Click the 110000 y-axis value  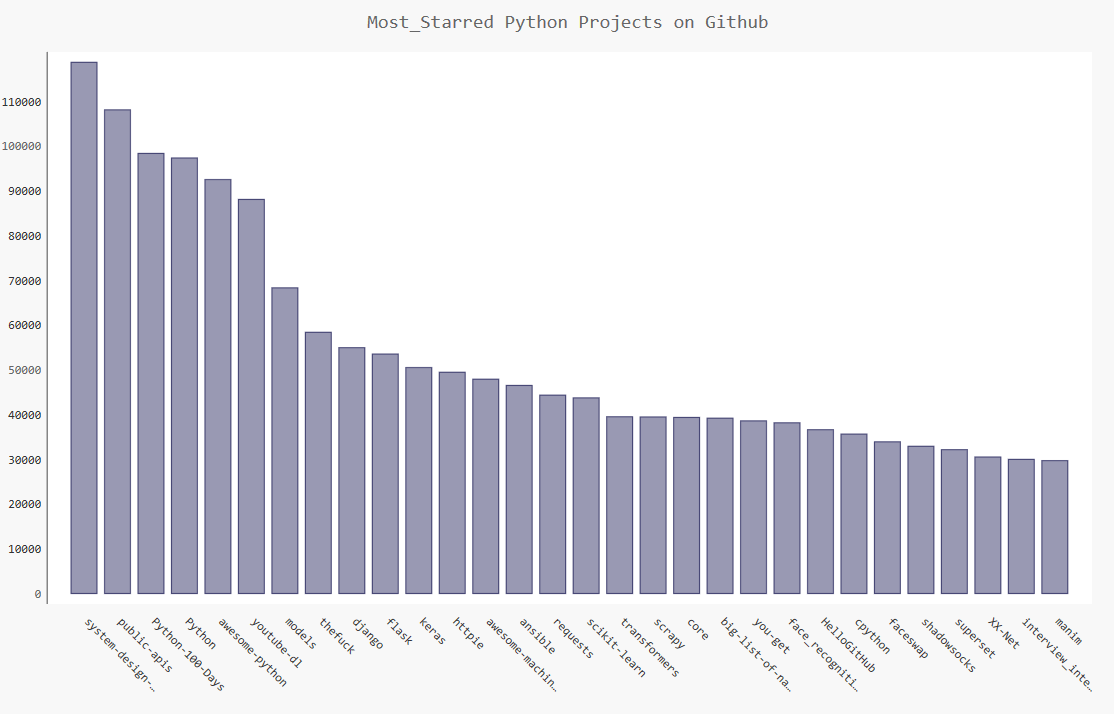click(x=21, y=102)
